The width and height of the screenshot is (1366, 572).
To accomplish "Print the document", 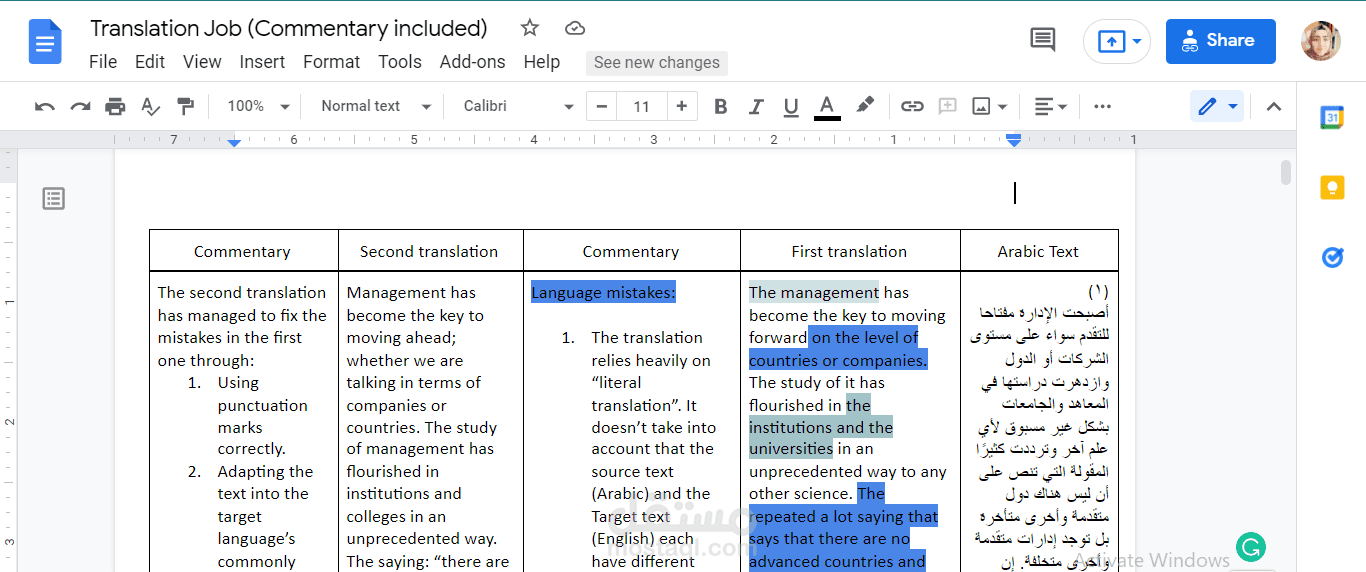I will click(x=115, y=106).
